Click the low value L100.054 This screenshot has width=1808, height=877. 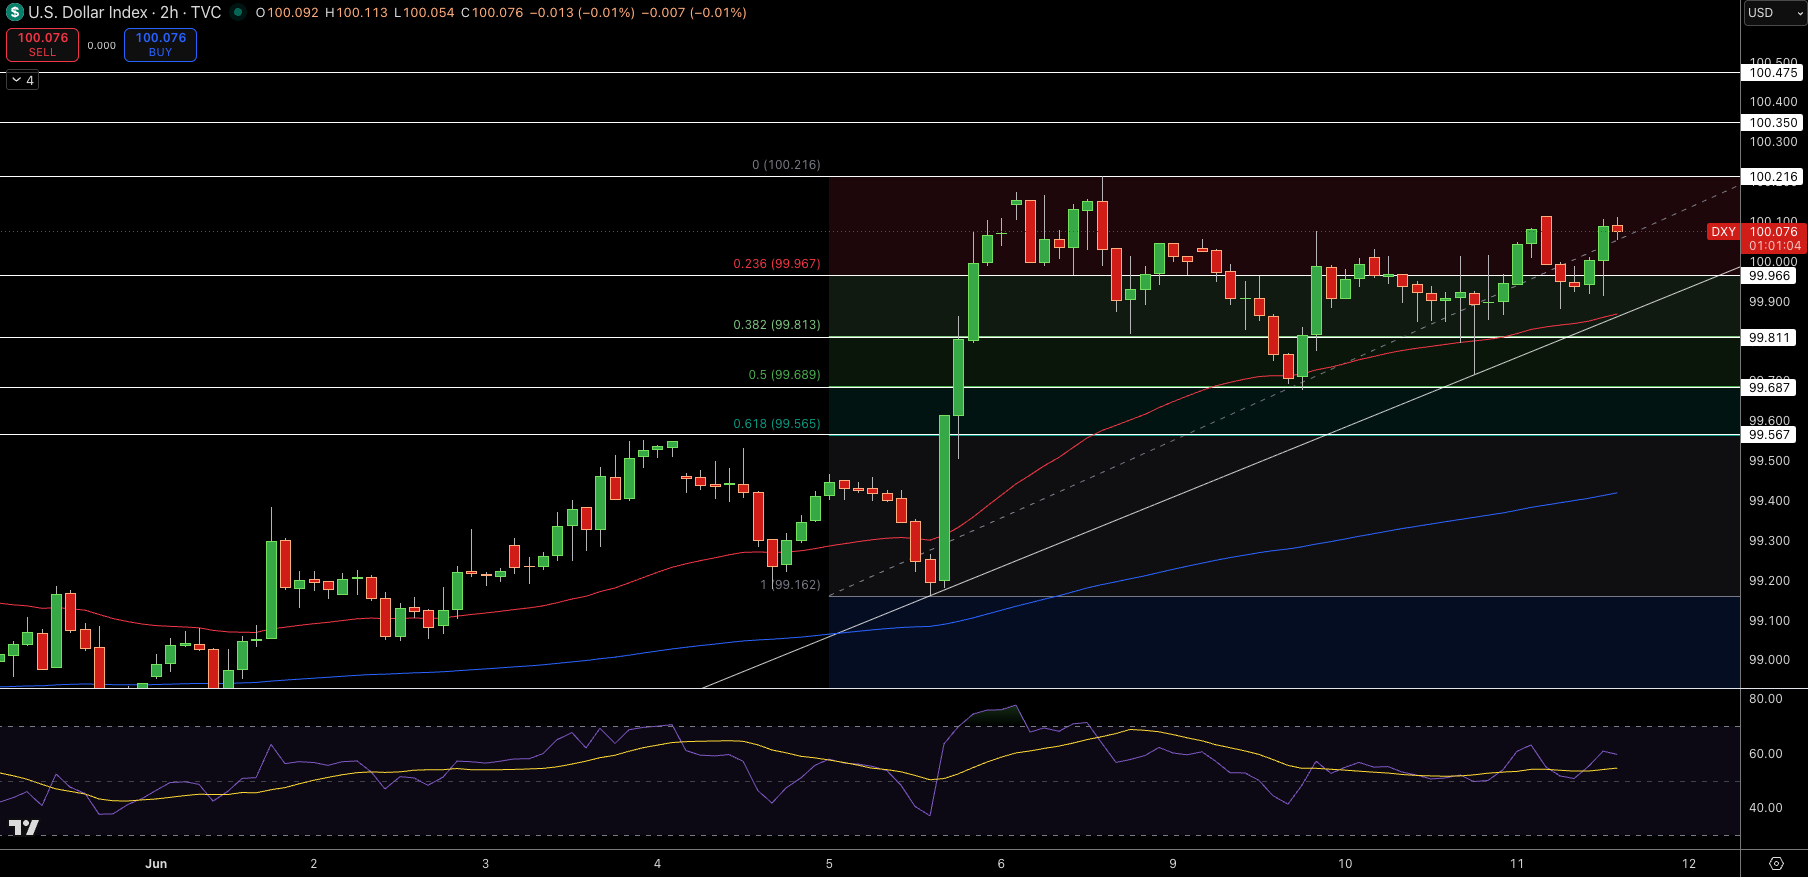[x=424, y=13]
